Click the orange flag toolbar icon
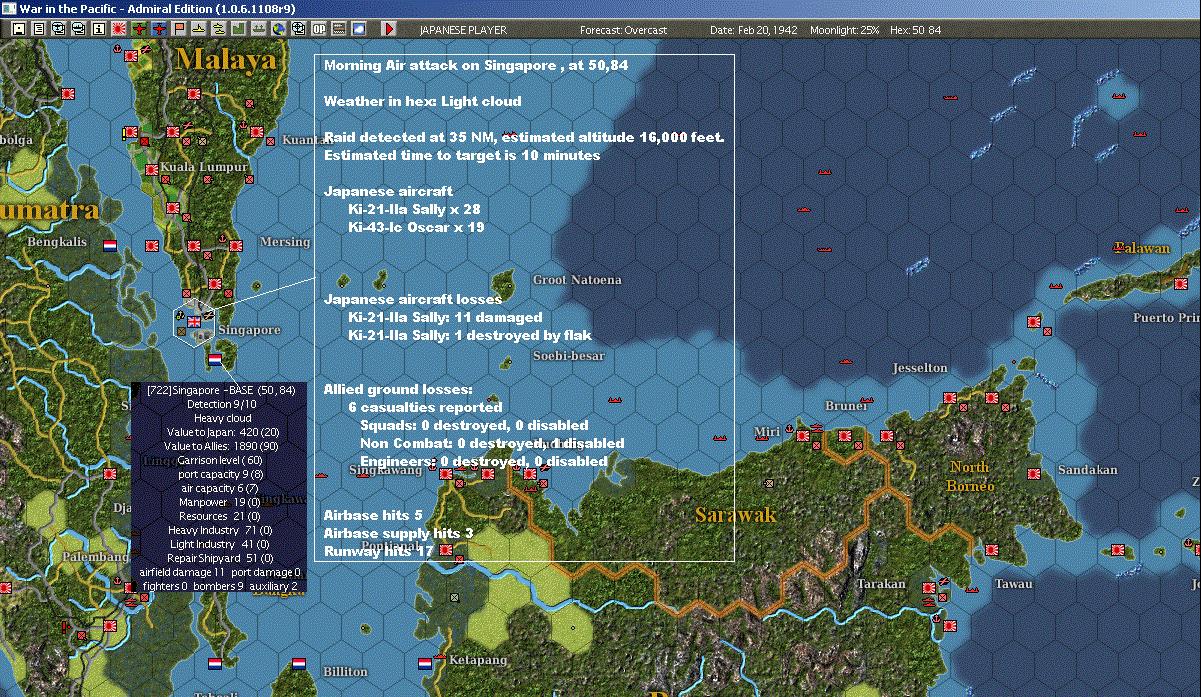The height and width of the screenshot is (697, 1201). (179, 29)
